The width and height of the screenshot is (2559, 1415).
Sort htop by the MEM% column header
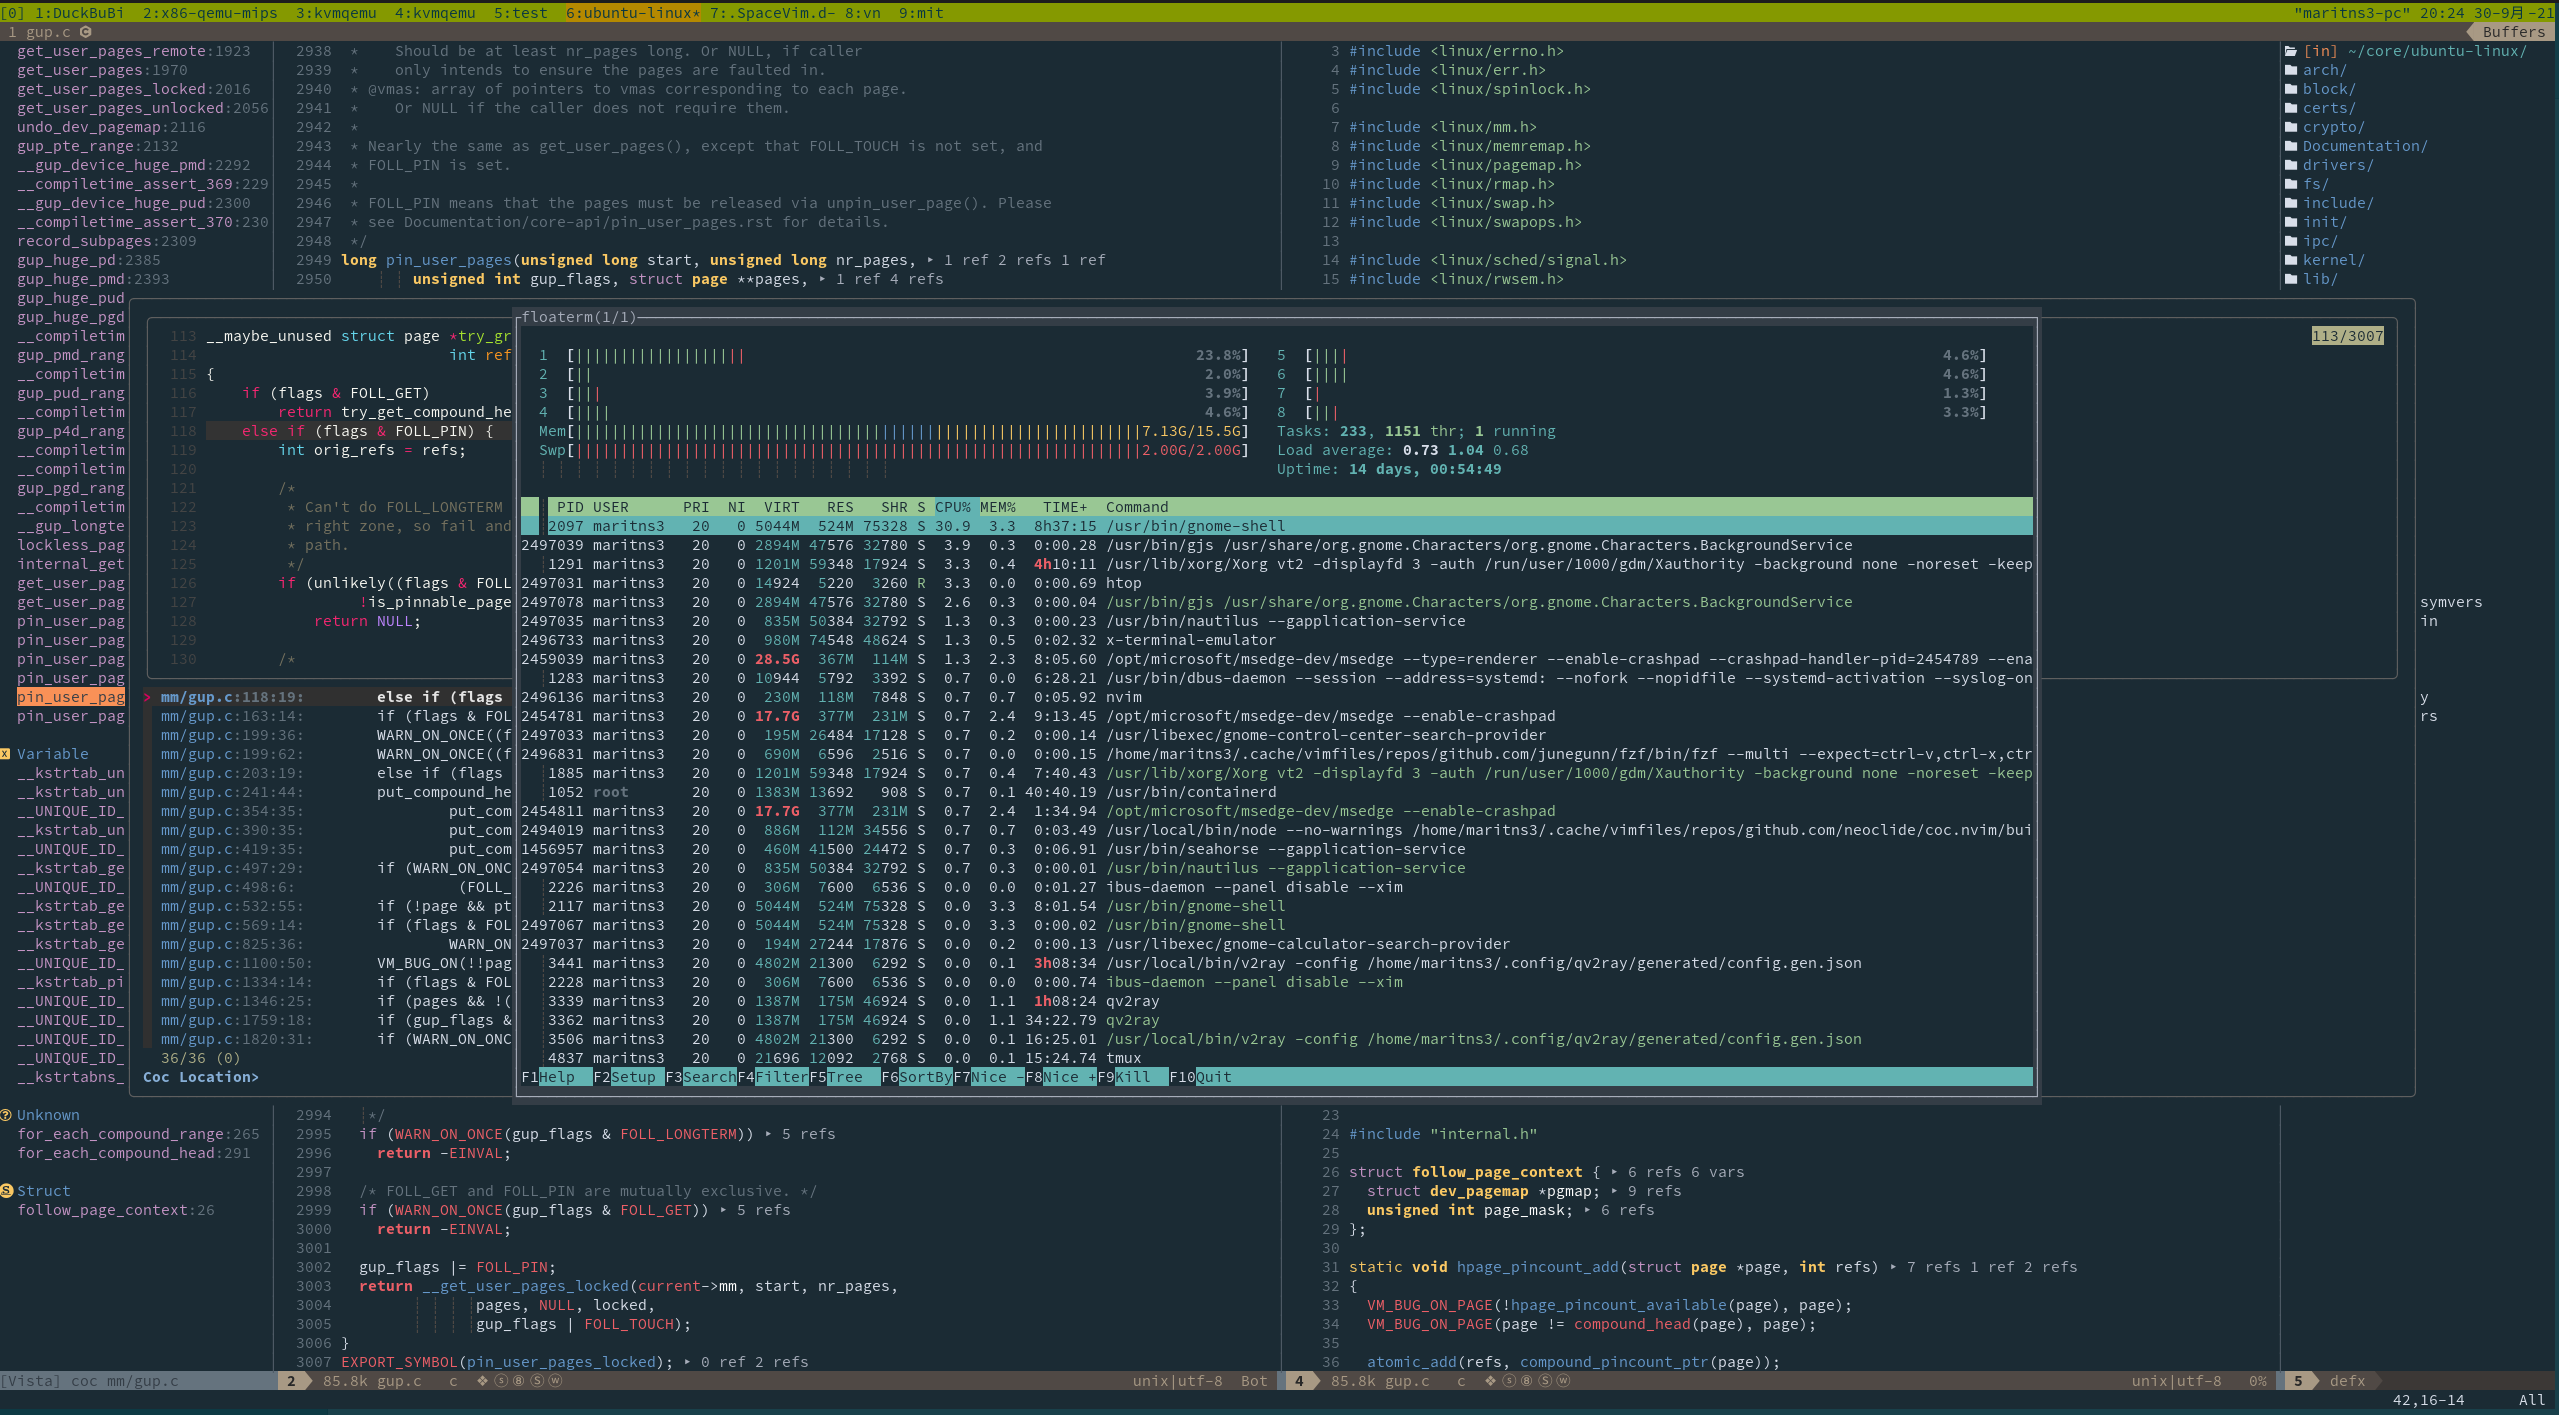point(998,507)
